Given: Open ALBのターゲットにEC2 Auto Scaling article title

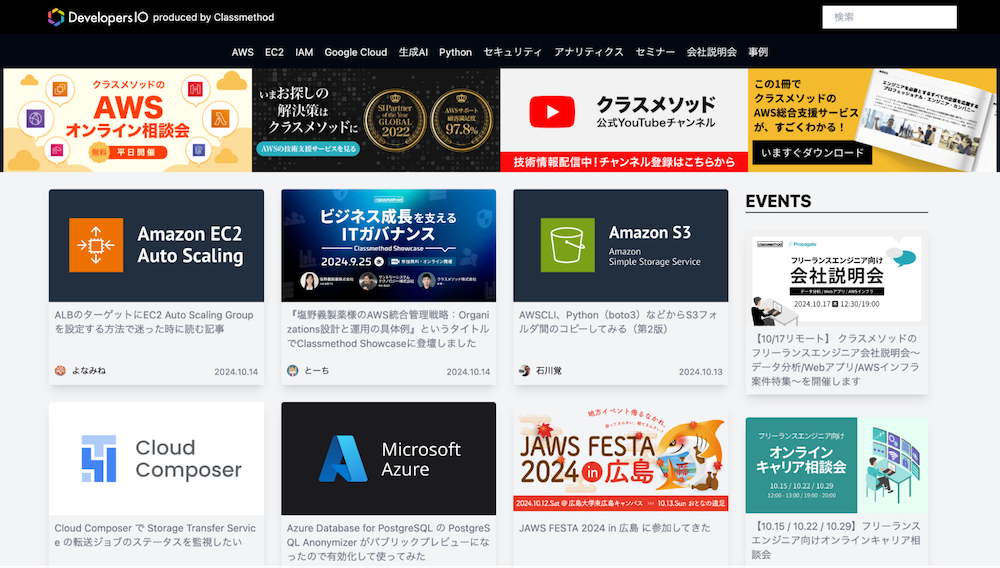Looking at the screenshot, I should click(154, 322).
